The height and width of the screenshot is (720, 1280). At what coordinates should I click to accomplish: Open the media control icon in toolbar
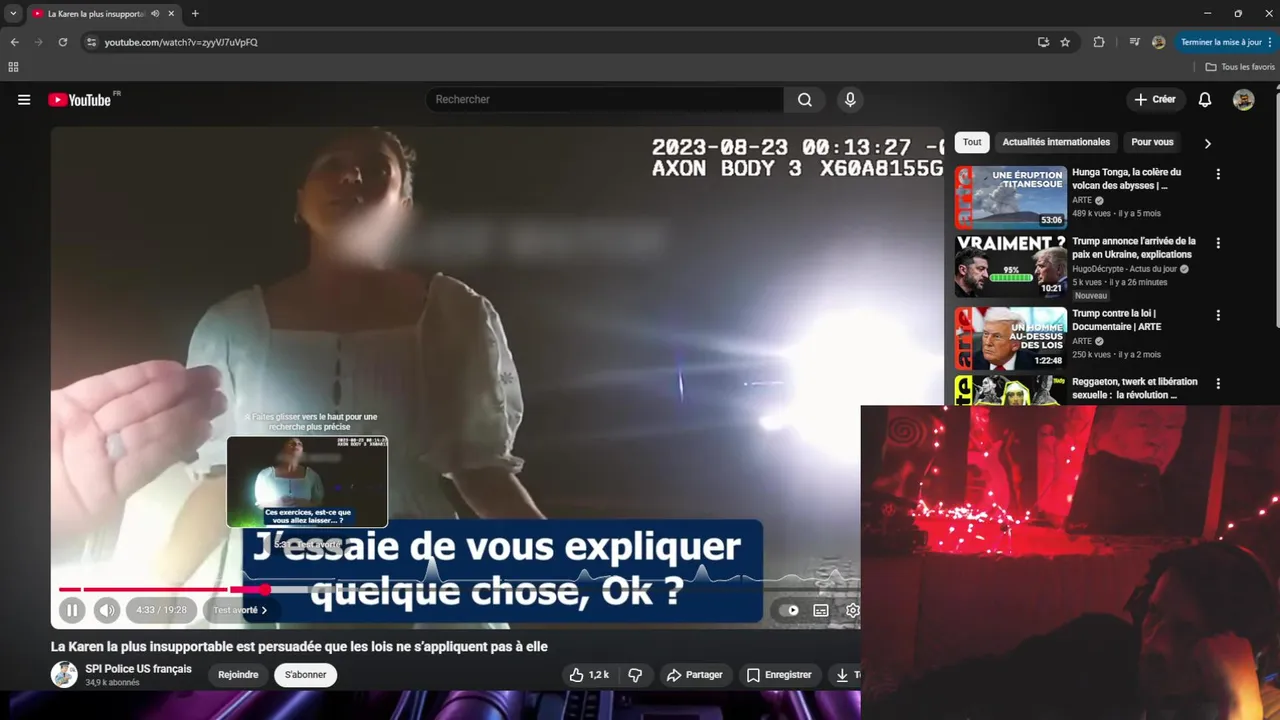tap(1134, 42)
